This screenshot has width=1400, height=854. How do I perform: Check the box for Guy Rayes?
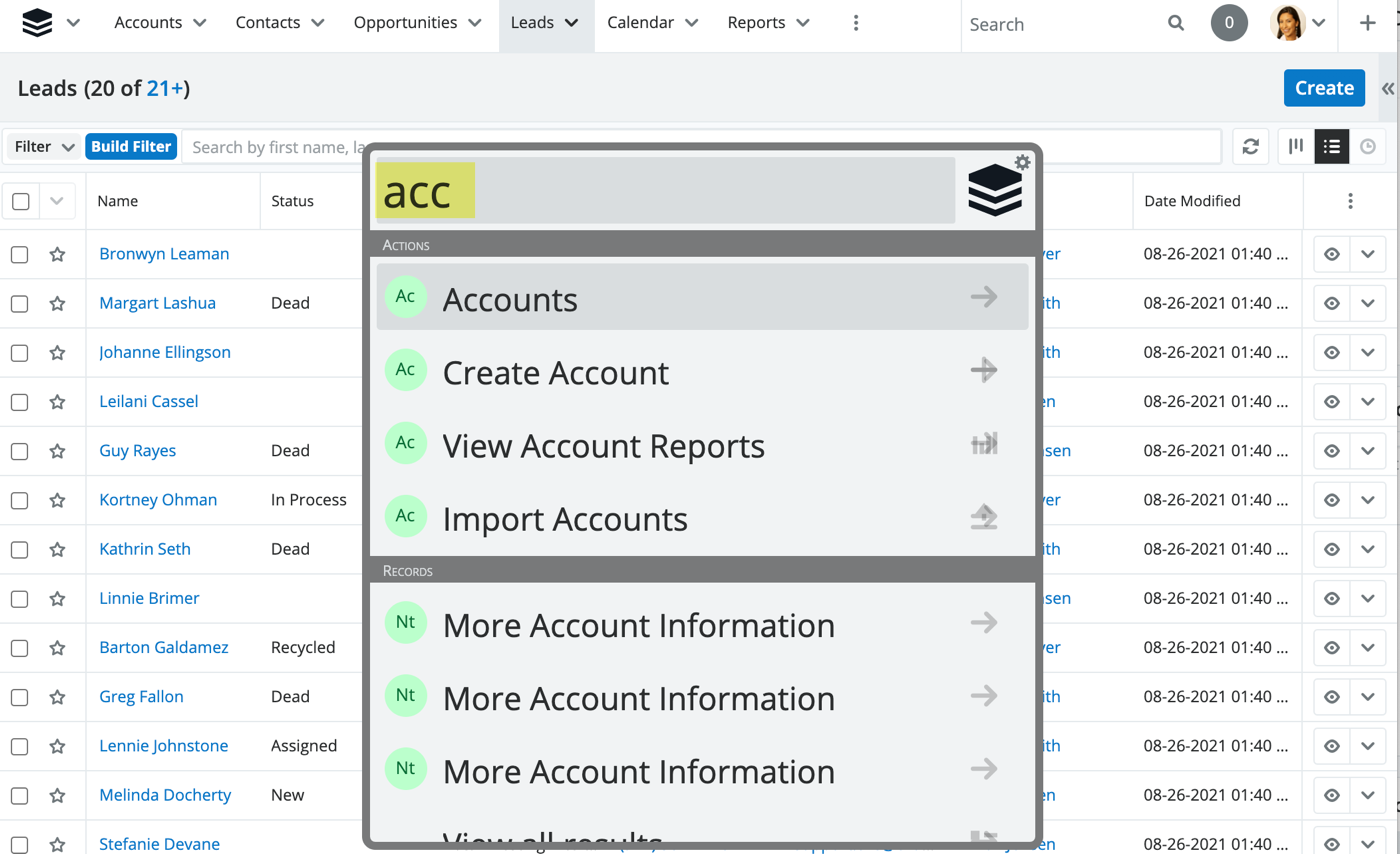(x=20, y=451)
